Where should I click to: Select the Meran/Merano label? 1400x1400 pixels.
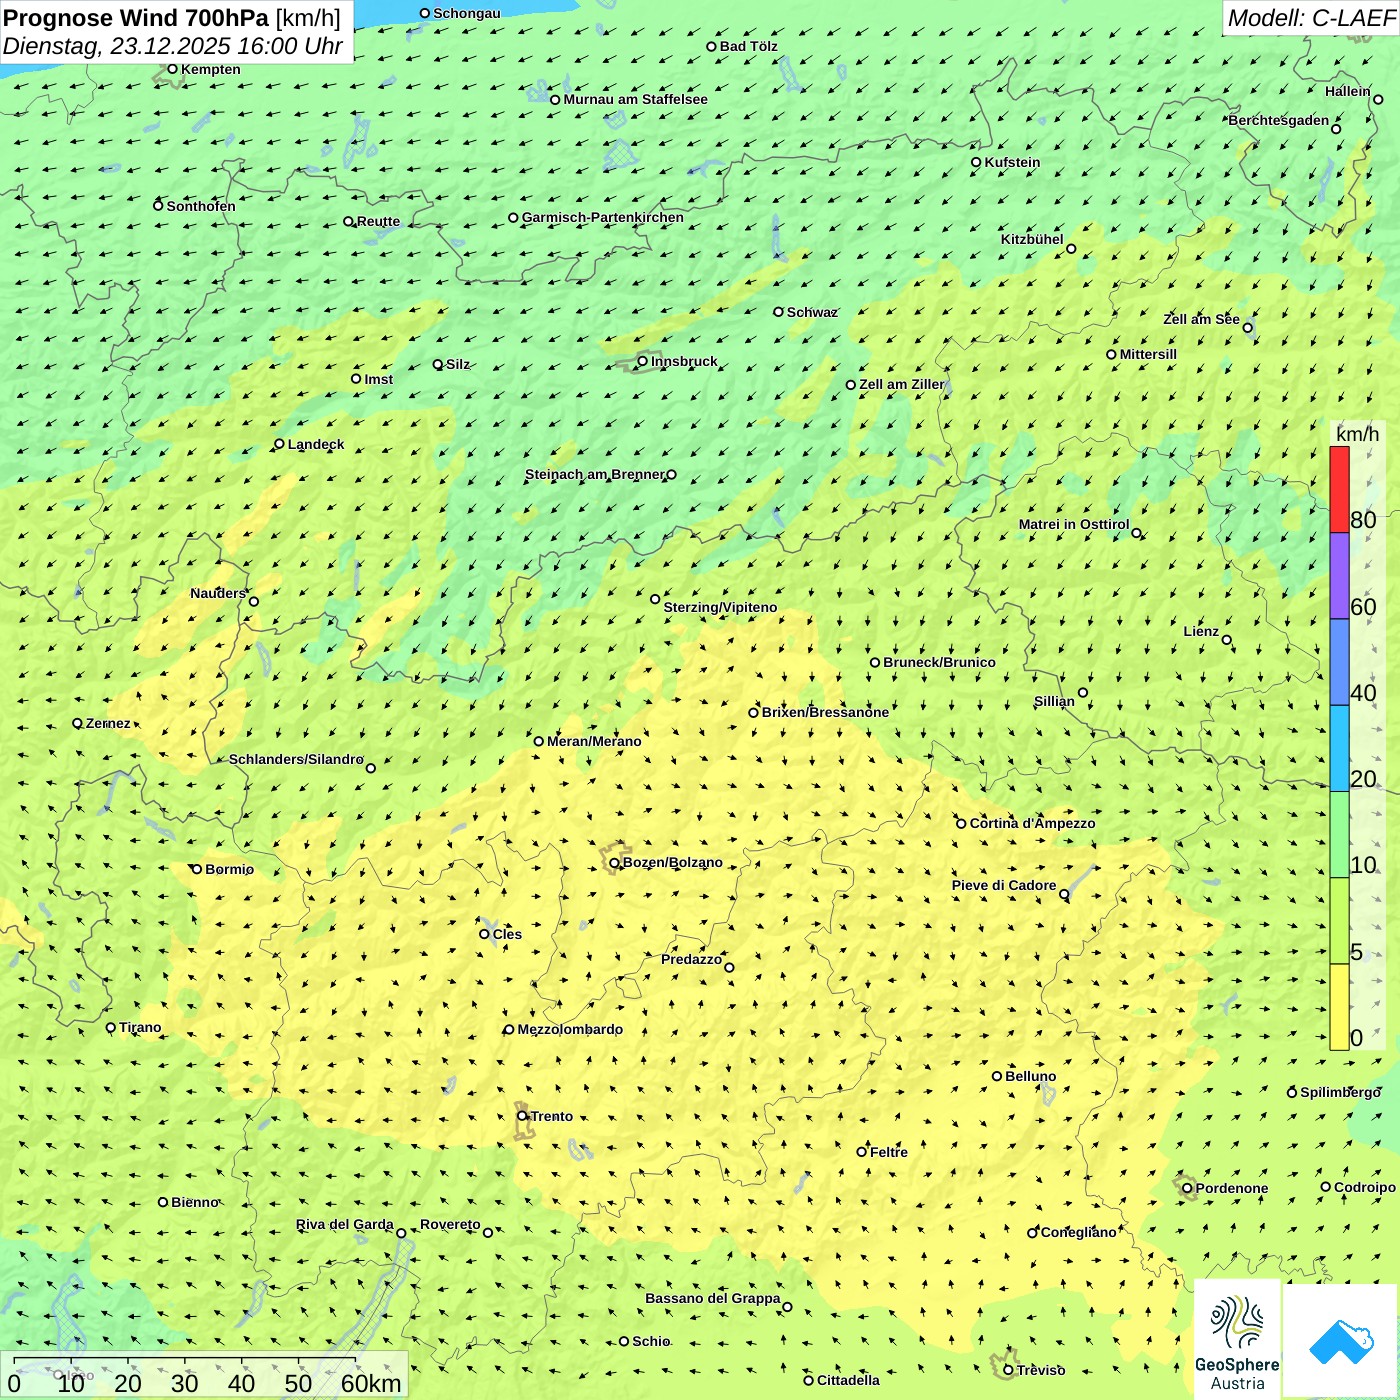point(594,741)
